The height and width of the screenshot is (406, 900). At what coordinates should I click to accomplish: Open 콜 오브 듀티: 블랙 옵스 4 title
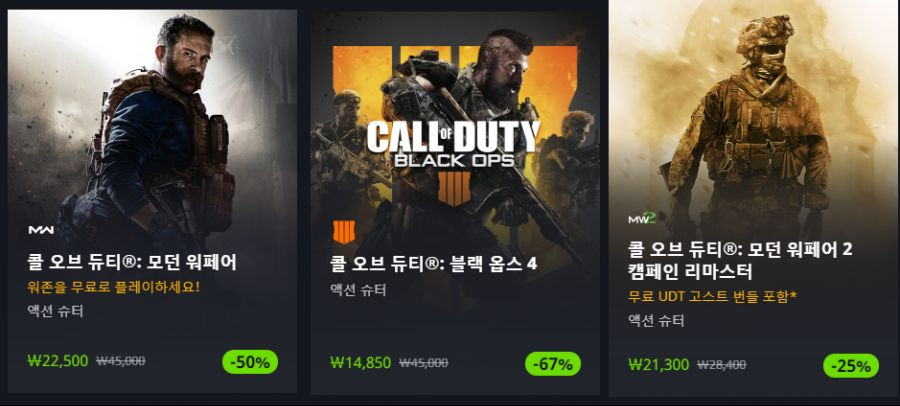tap(434, 264)
